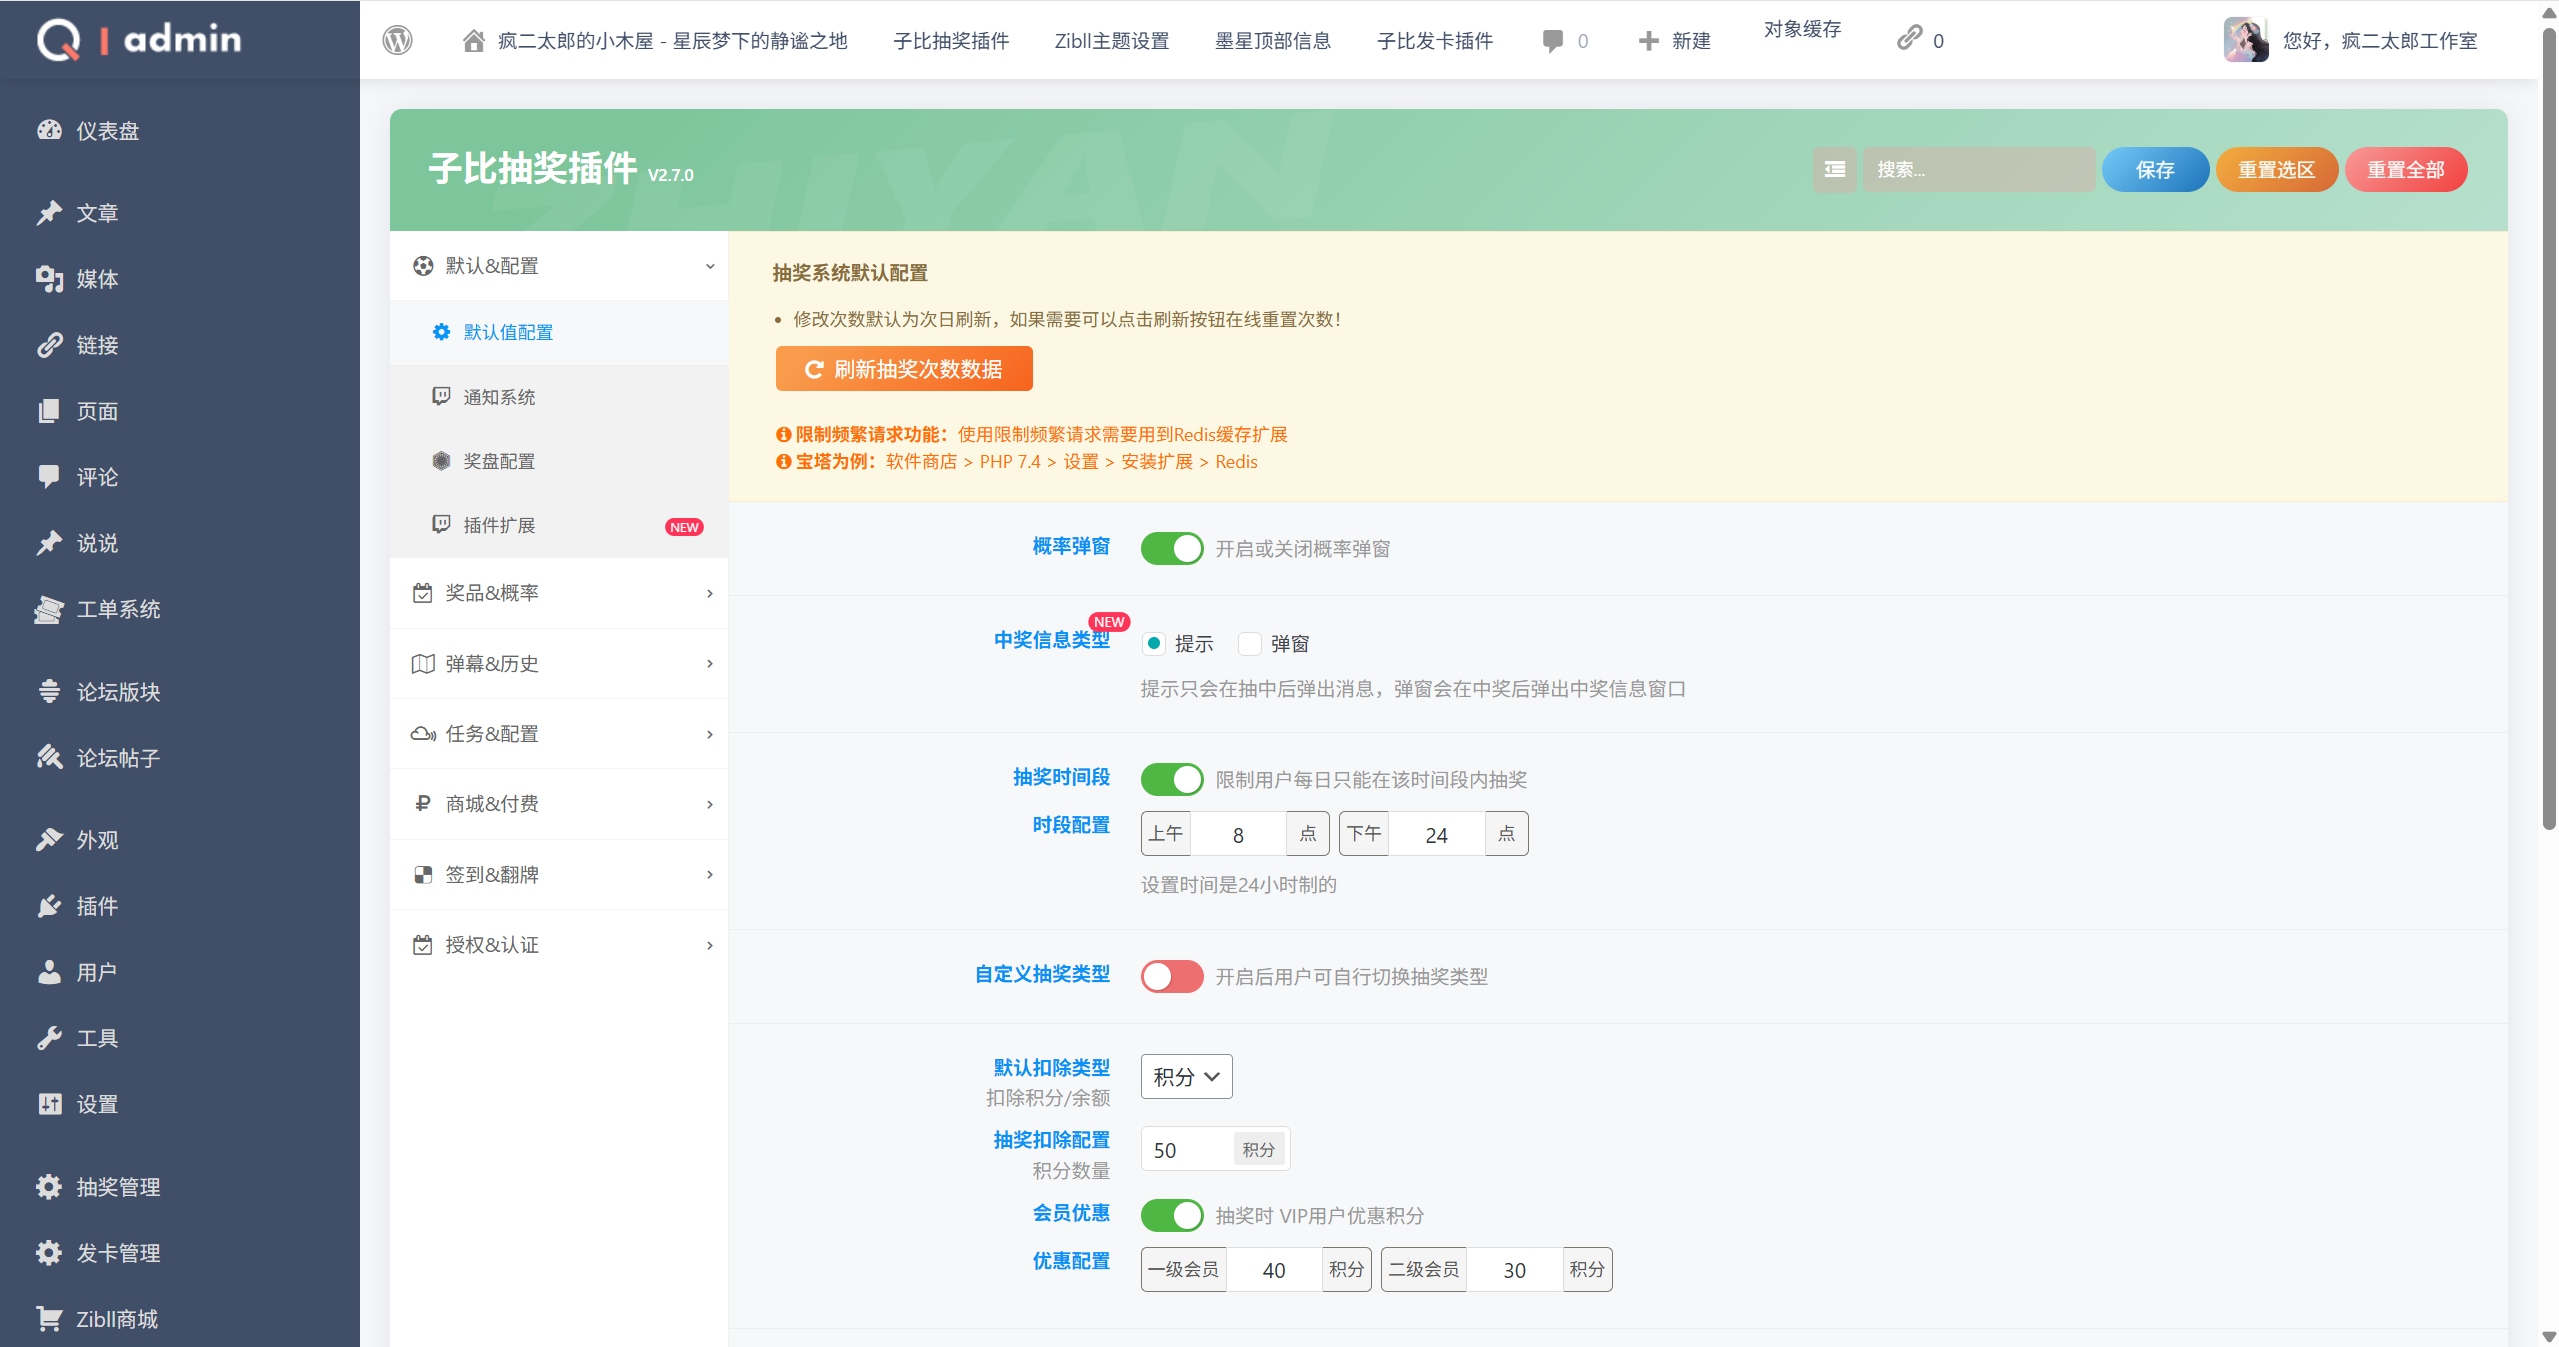Open the 媒体 library from sidebar

tap(97, 279)
